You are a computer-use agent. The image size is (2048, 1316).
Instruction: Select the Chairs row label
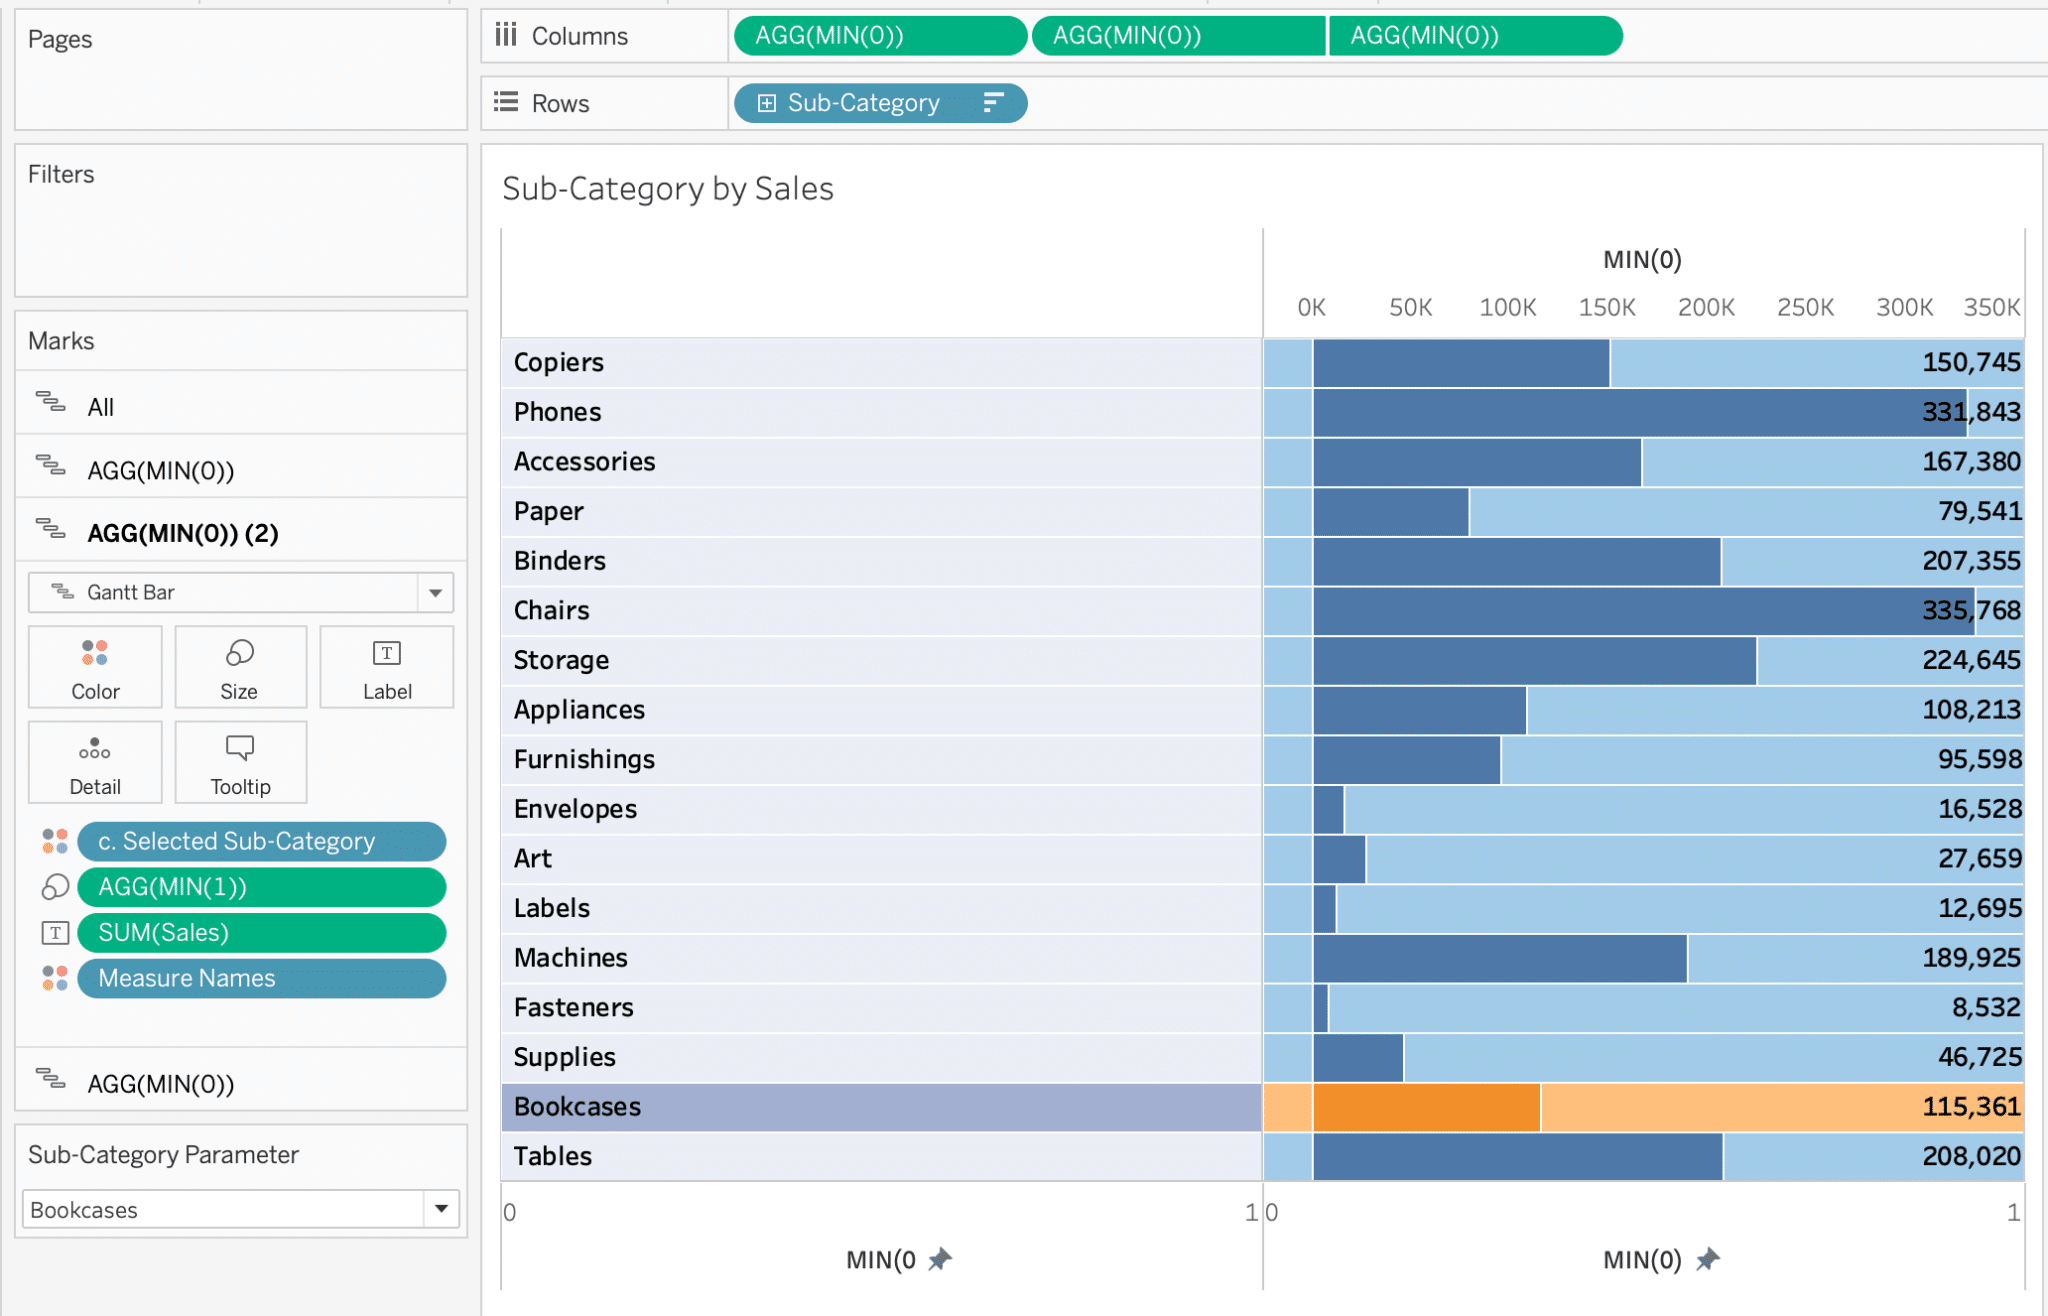(551, 610)
